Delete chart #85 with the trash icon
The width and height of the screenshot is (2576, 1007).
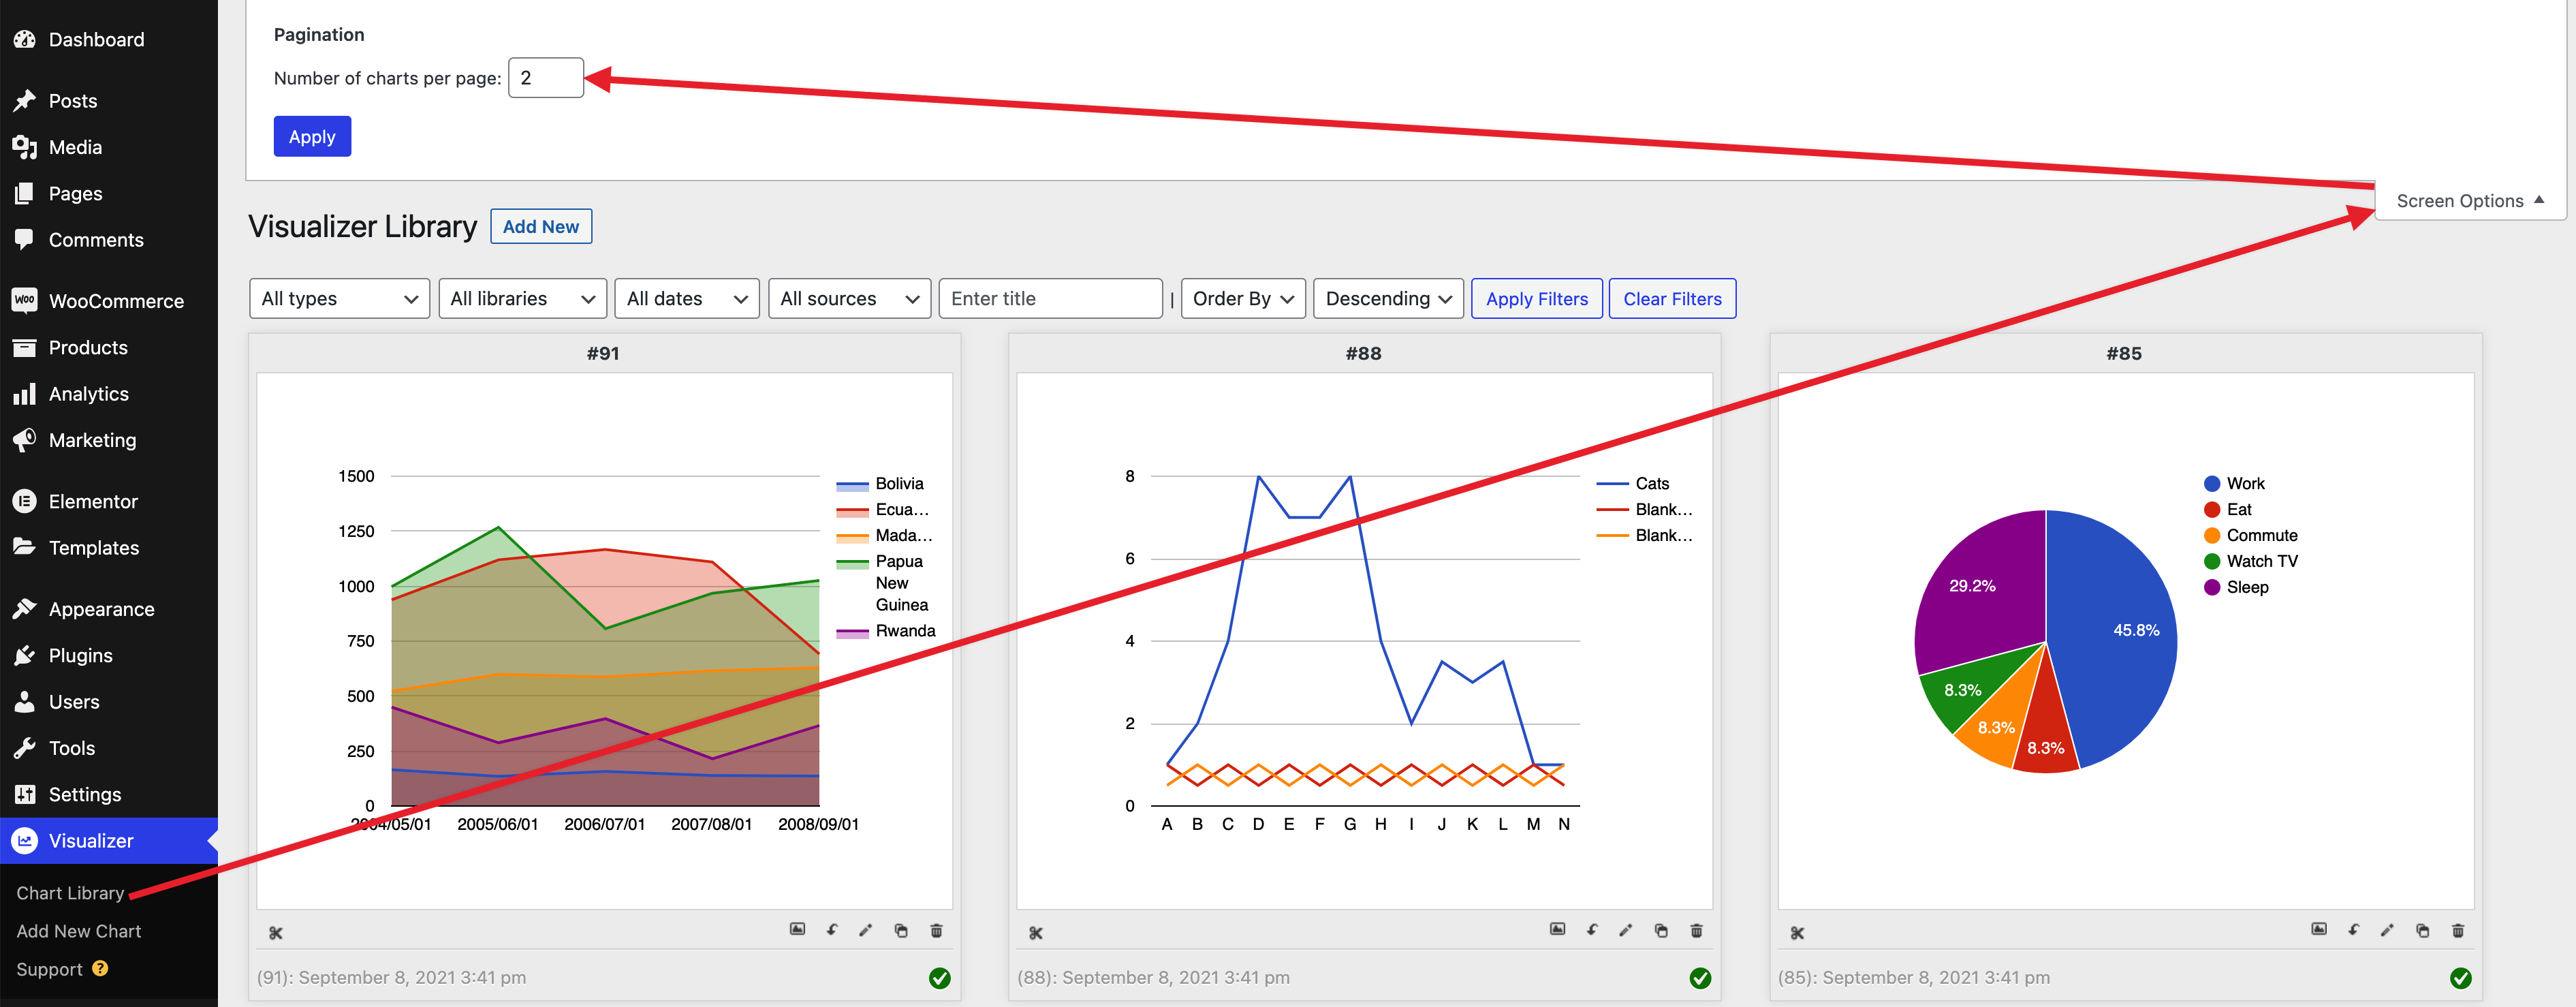[x=2458, y=930]
